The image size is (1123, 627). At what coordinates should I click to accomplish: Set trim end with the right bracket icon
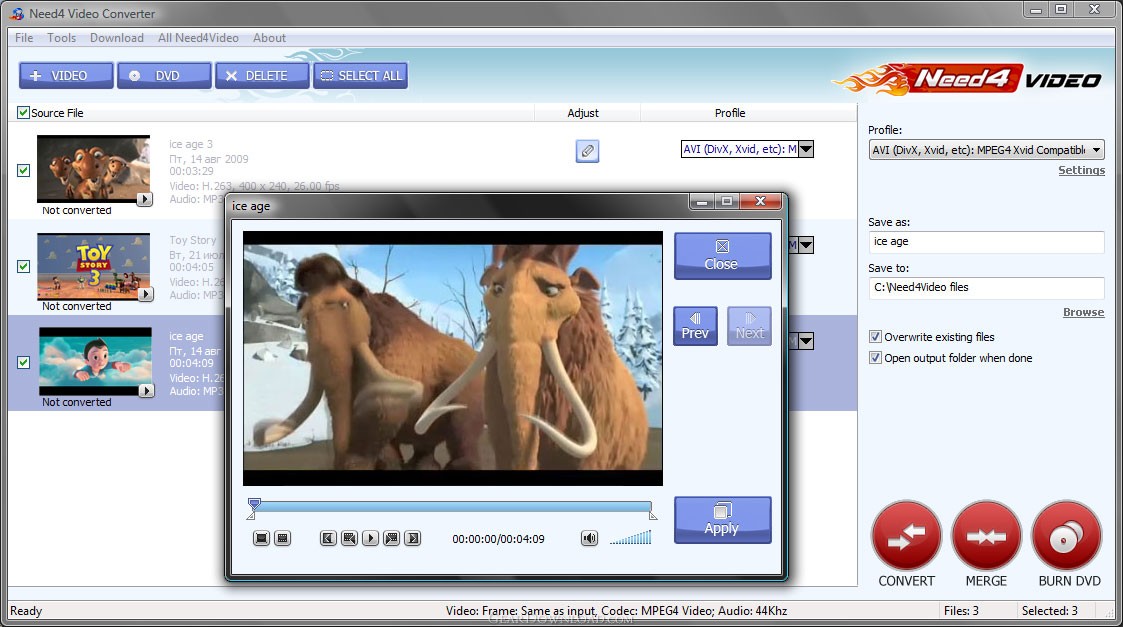(413, 538)
